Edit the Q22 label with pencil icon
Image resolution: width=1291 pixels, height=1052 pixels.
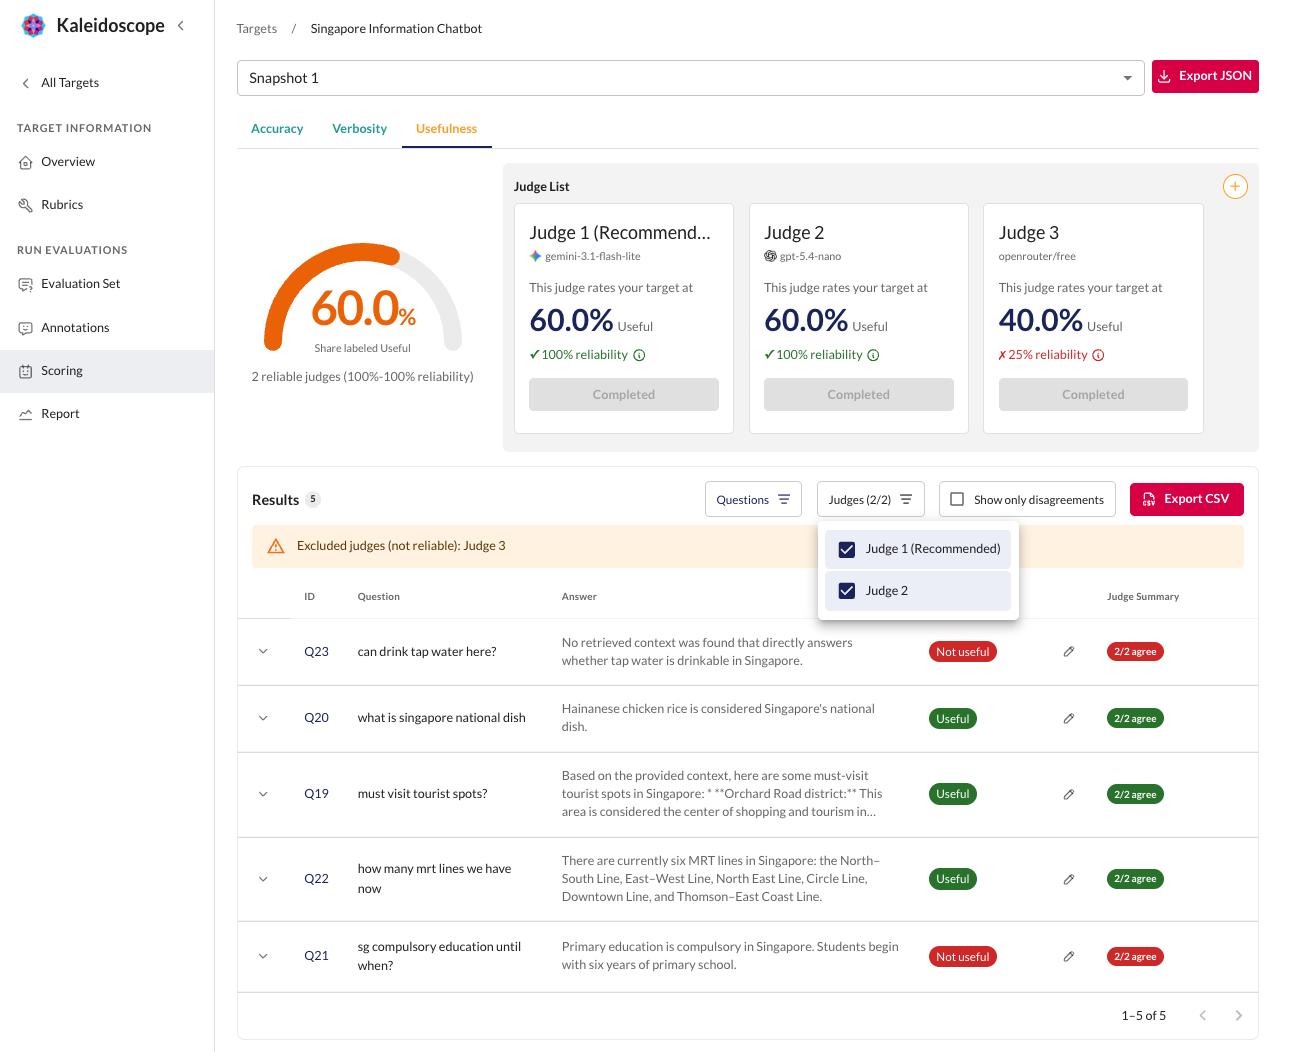1069,880
